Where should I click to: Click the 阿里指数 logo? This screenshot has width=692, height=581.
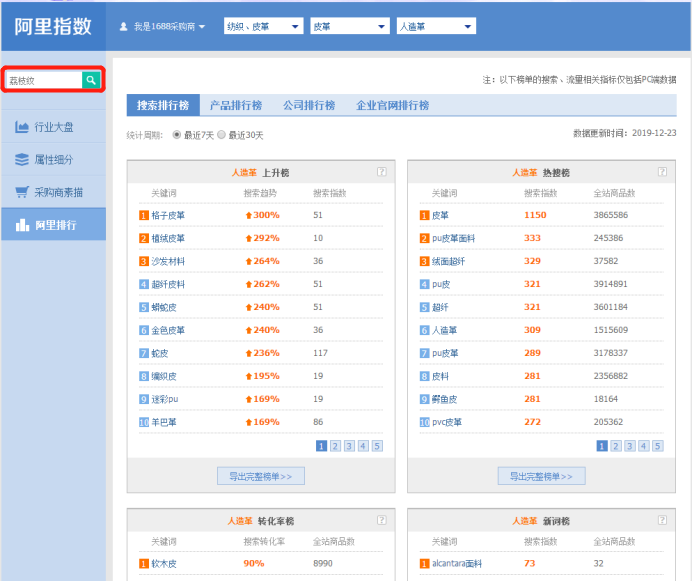[x=53, y=26]
